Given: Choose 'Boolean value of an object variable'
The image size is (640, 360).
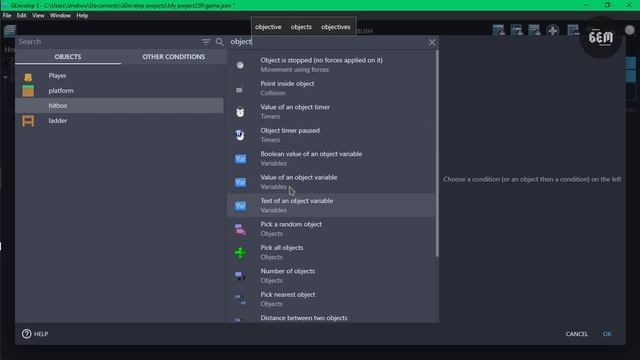Looking at the screenshot, I should click(x=331, y=158).
